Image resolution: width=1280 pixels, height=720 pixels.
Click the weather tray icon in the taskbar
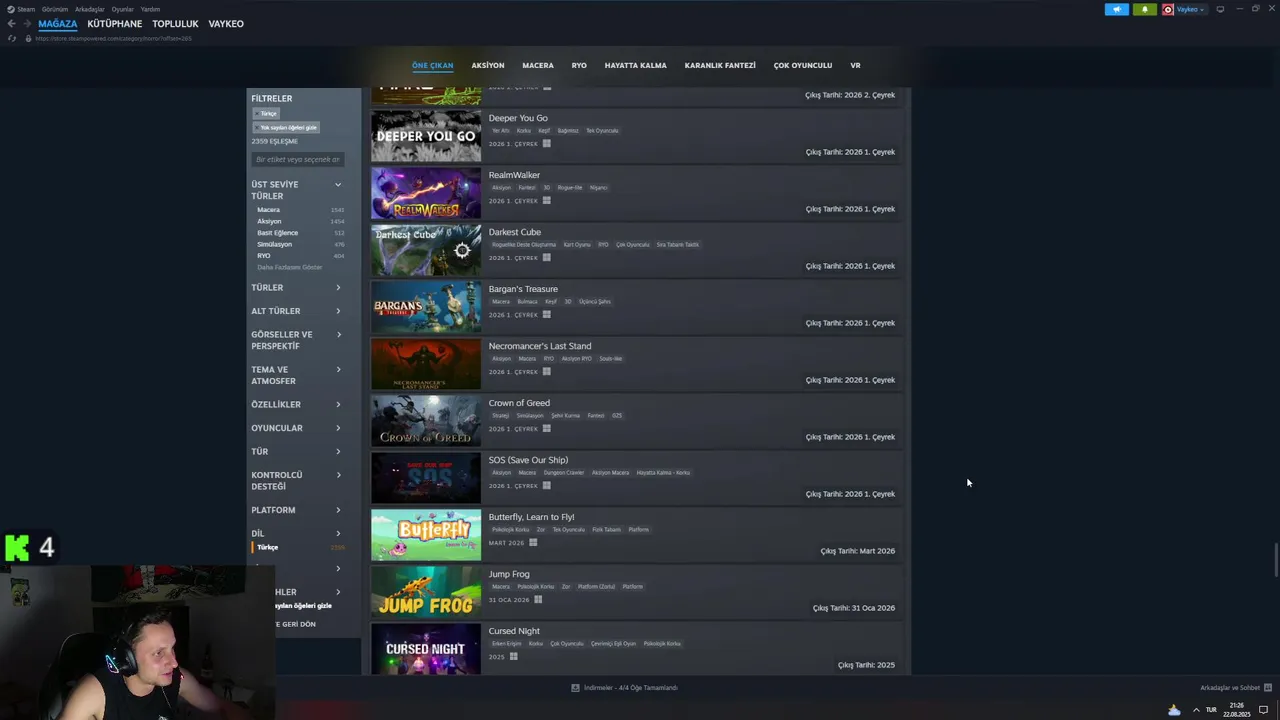coord(1174,710)
